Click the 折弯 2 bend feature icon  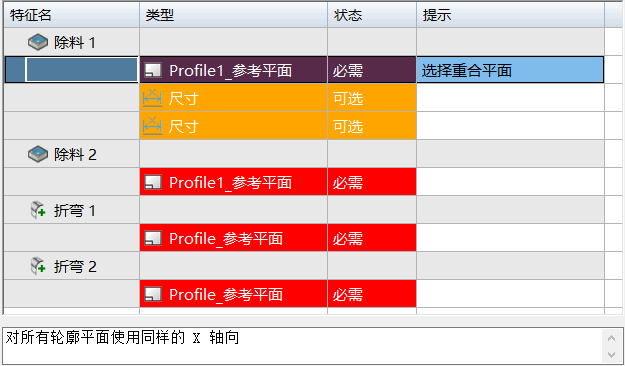click(x=38, y=266)
